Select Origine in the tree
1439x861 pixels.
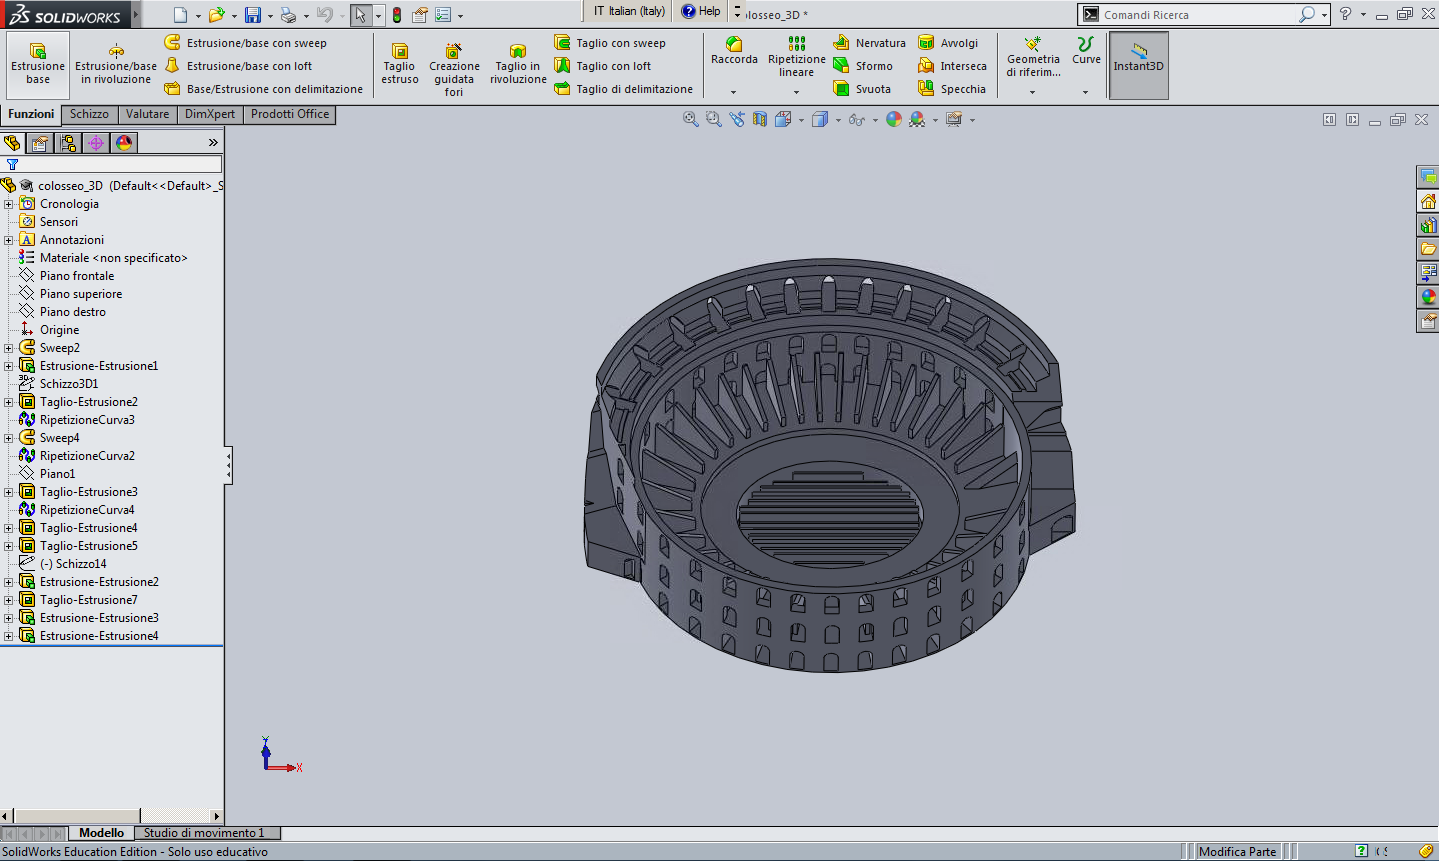tap(59, 330)
